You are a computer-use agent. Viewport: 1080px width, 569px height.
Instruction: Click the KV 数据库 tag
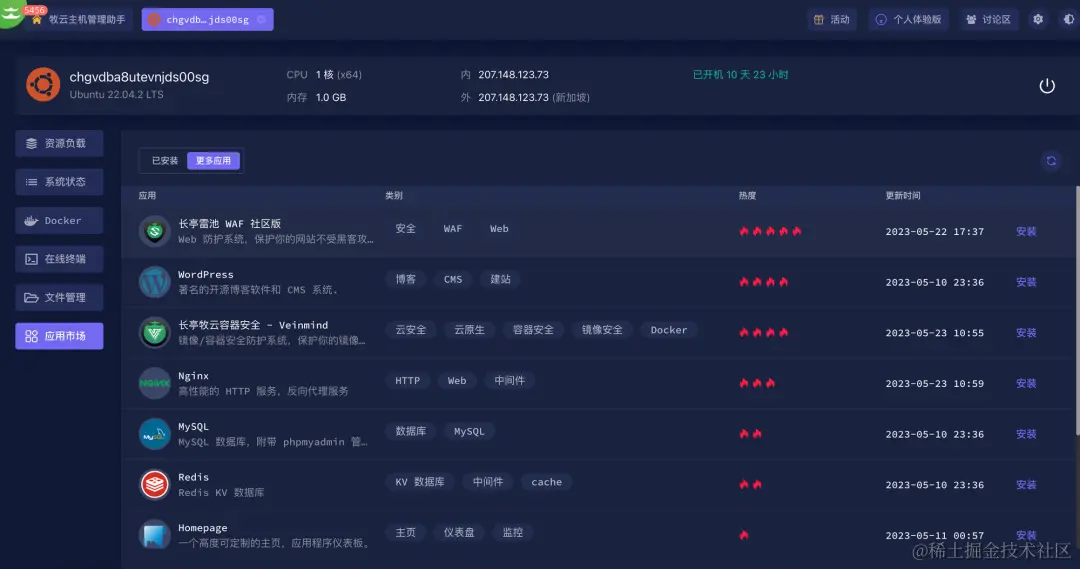(419, 482)
